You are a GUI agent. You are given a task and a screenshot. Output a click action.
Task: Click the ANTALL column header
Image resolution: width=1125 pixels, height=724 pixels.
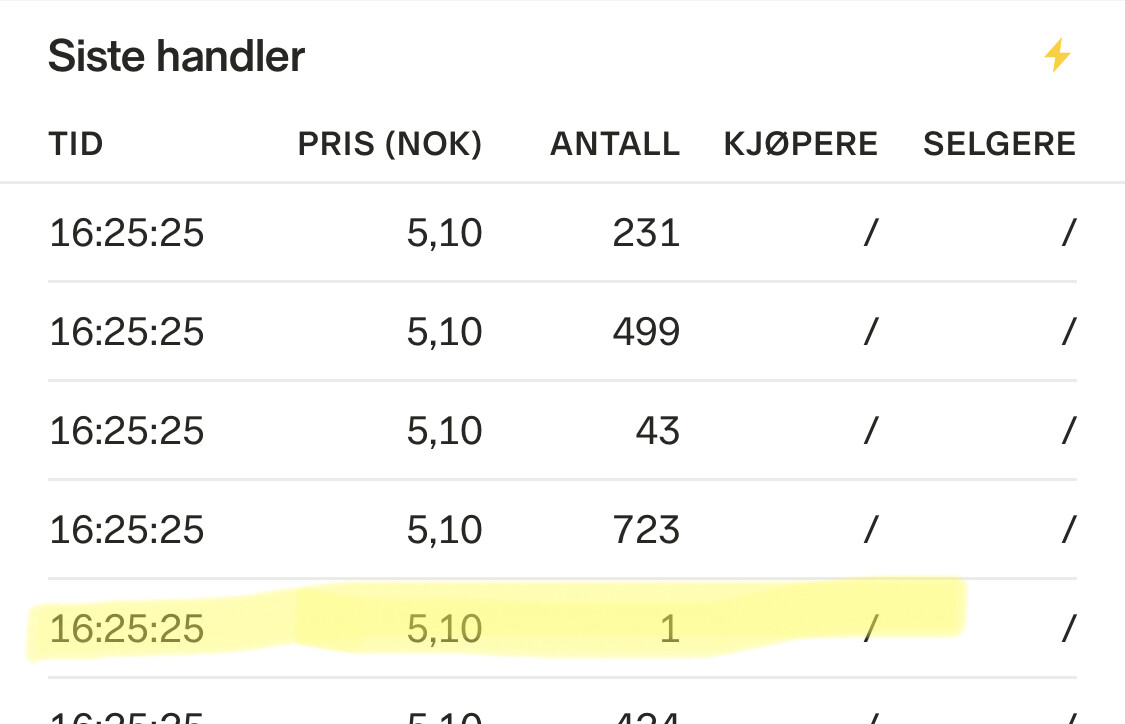coord(615,144)
